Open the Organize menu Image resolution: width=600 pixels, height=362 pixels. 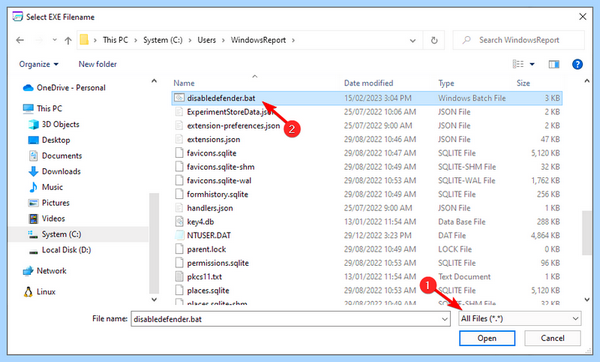click(39, 64)
